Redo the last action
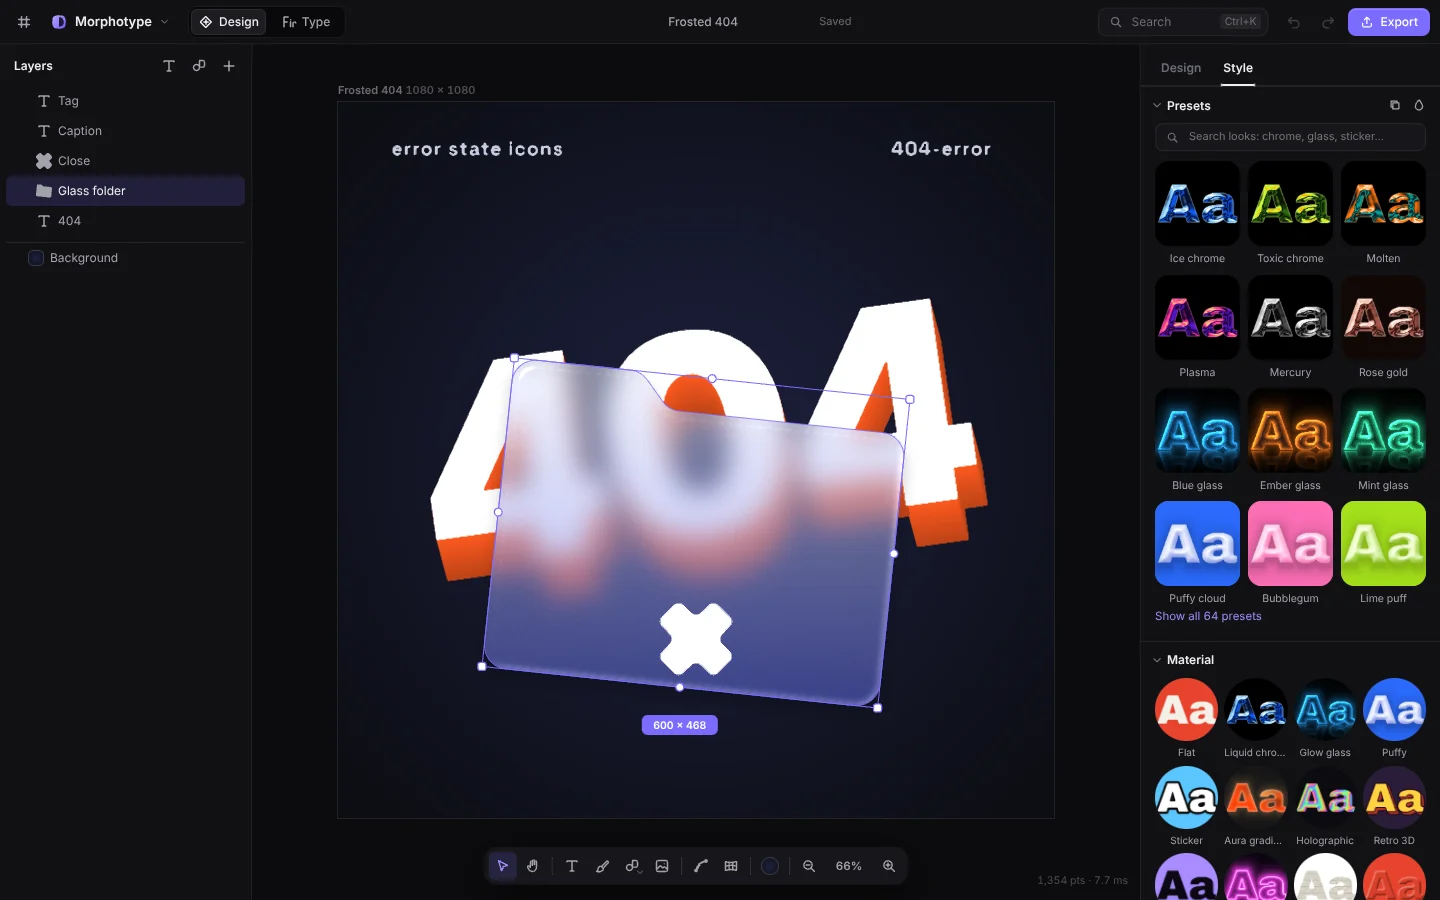1440x900 pixels. (x=1328, y=22)
